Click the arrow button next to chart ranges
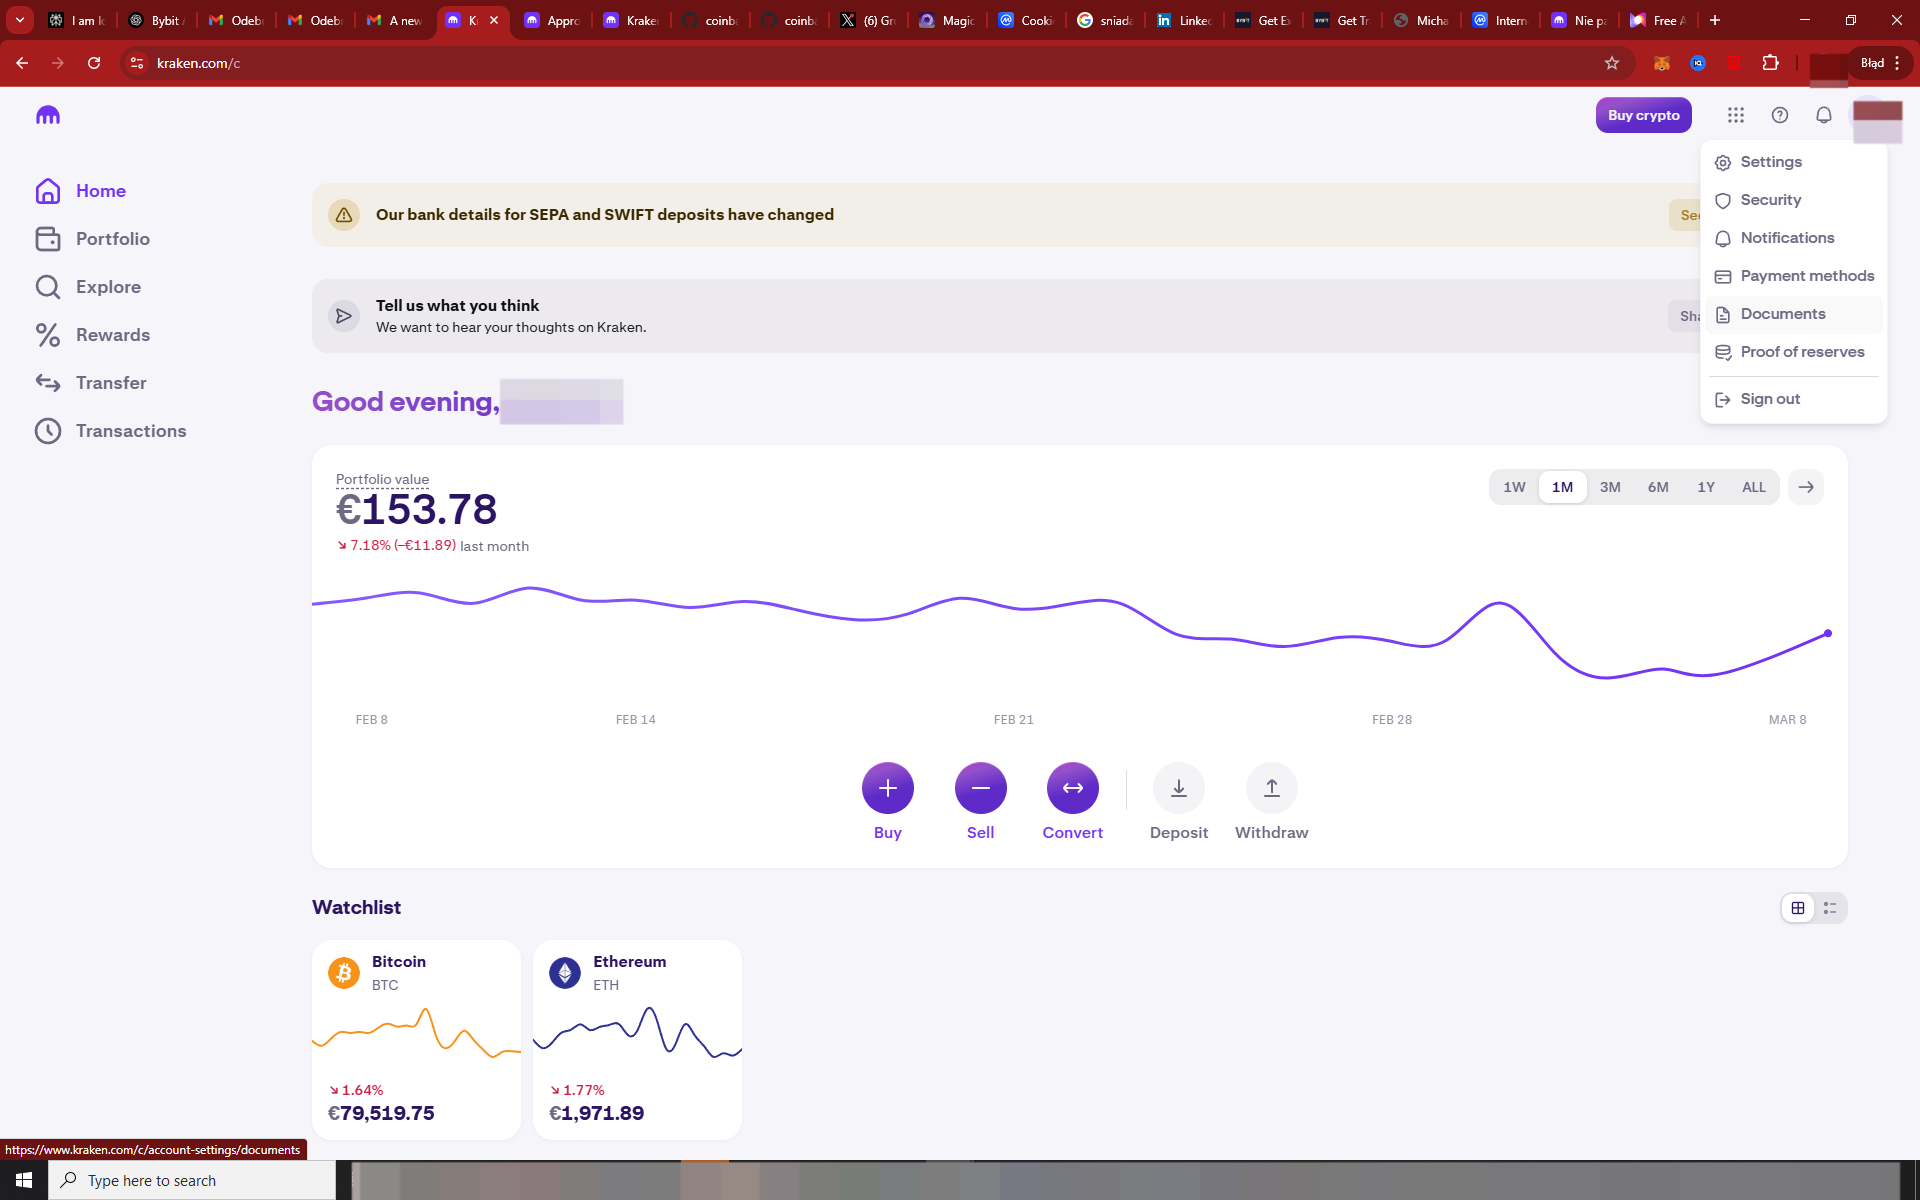Viewport: 1920px width, 1200px height. (1806, 487)
